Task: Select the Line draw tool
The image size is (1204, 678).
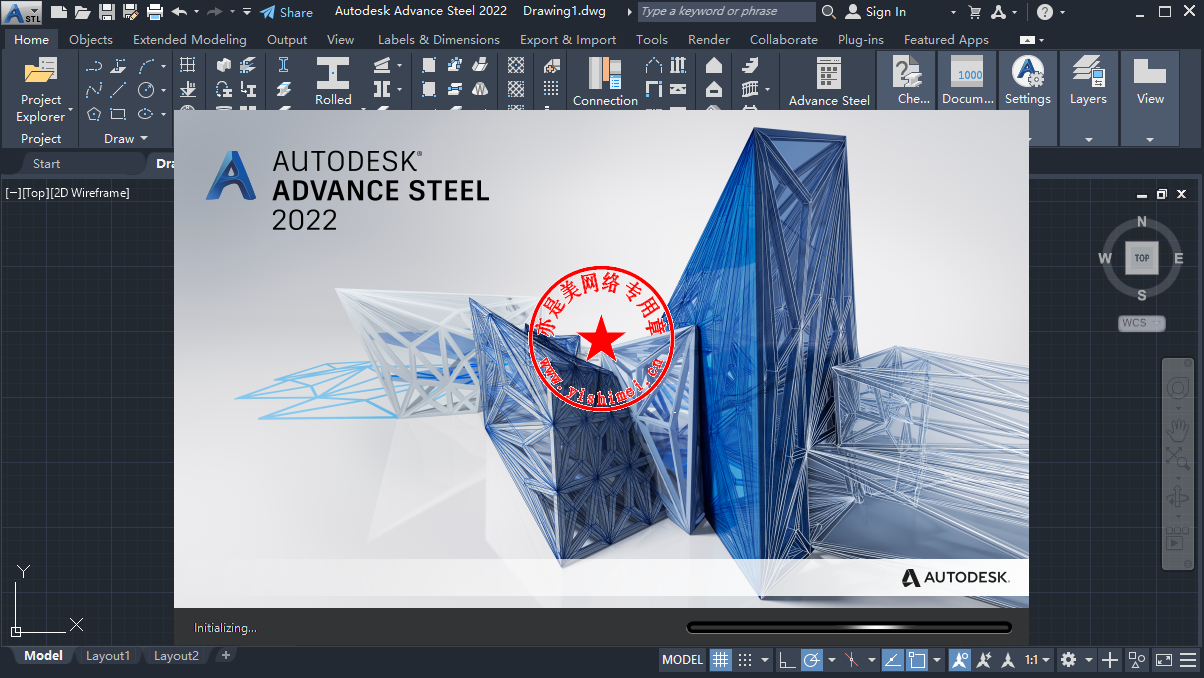Action: [119, 90]
